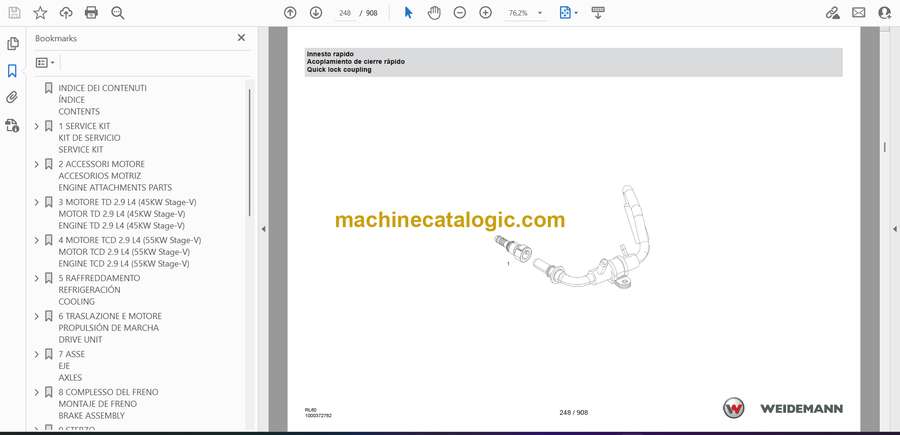900x435 pixels.
Task: Activate the arrow selection tool
Action: pos(408,13)
